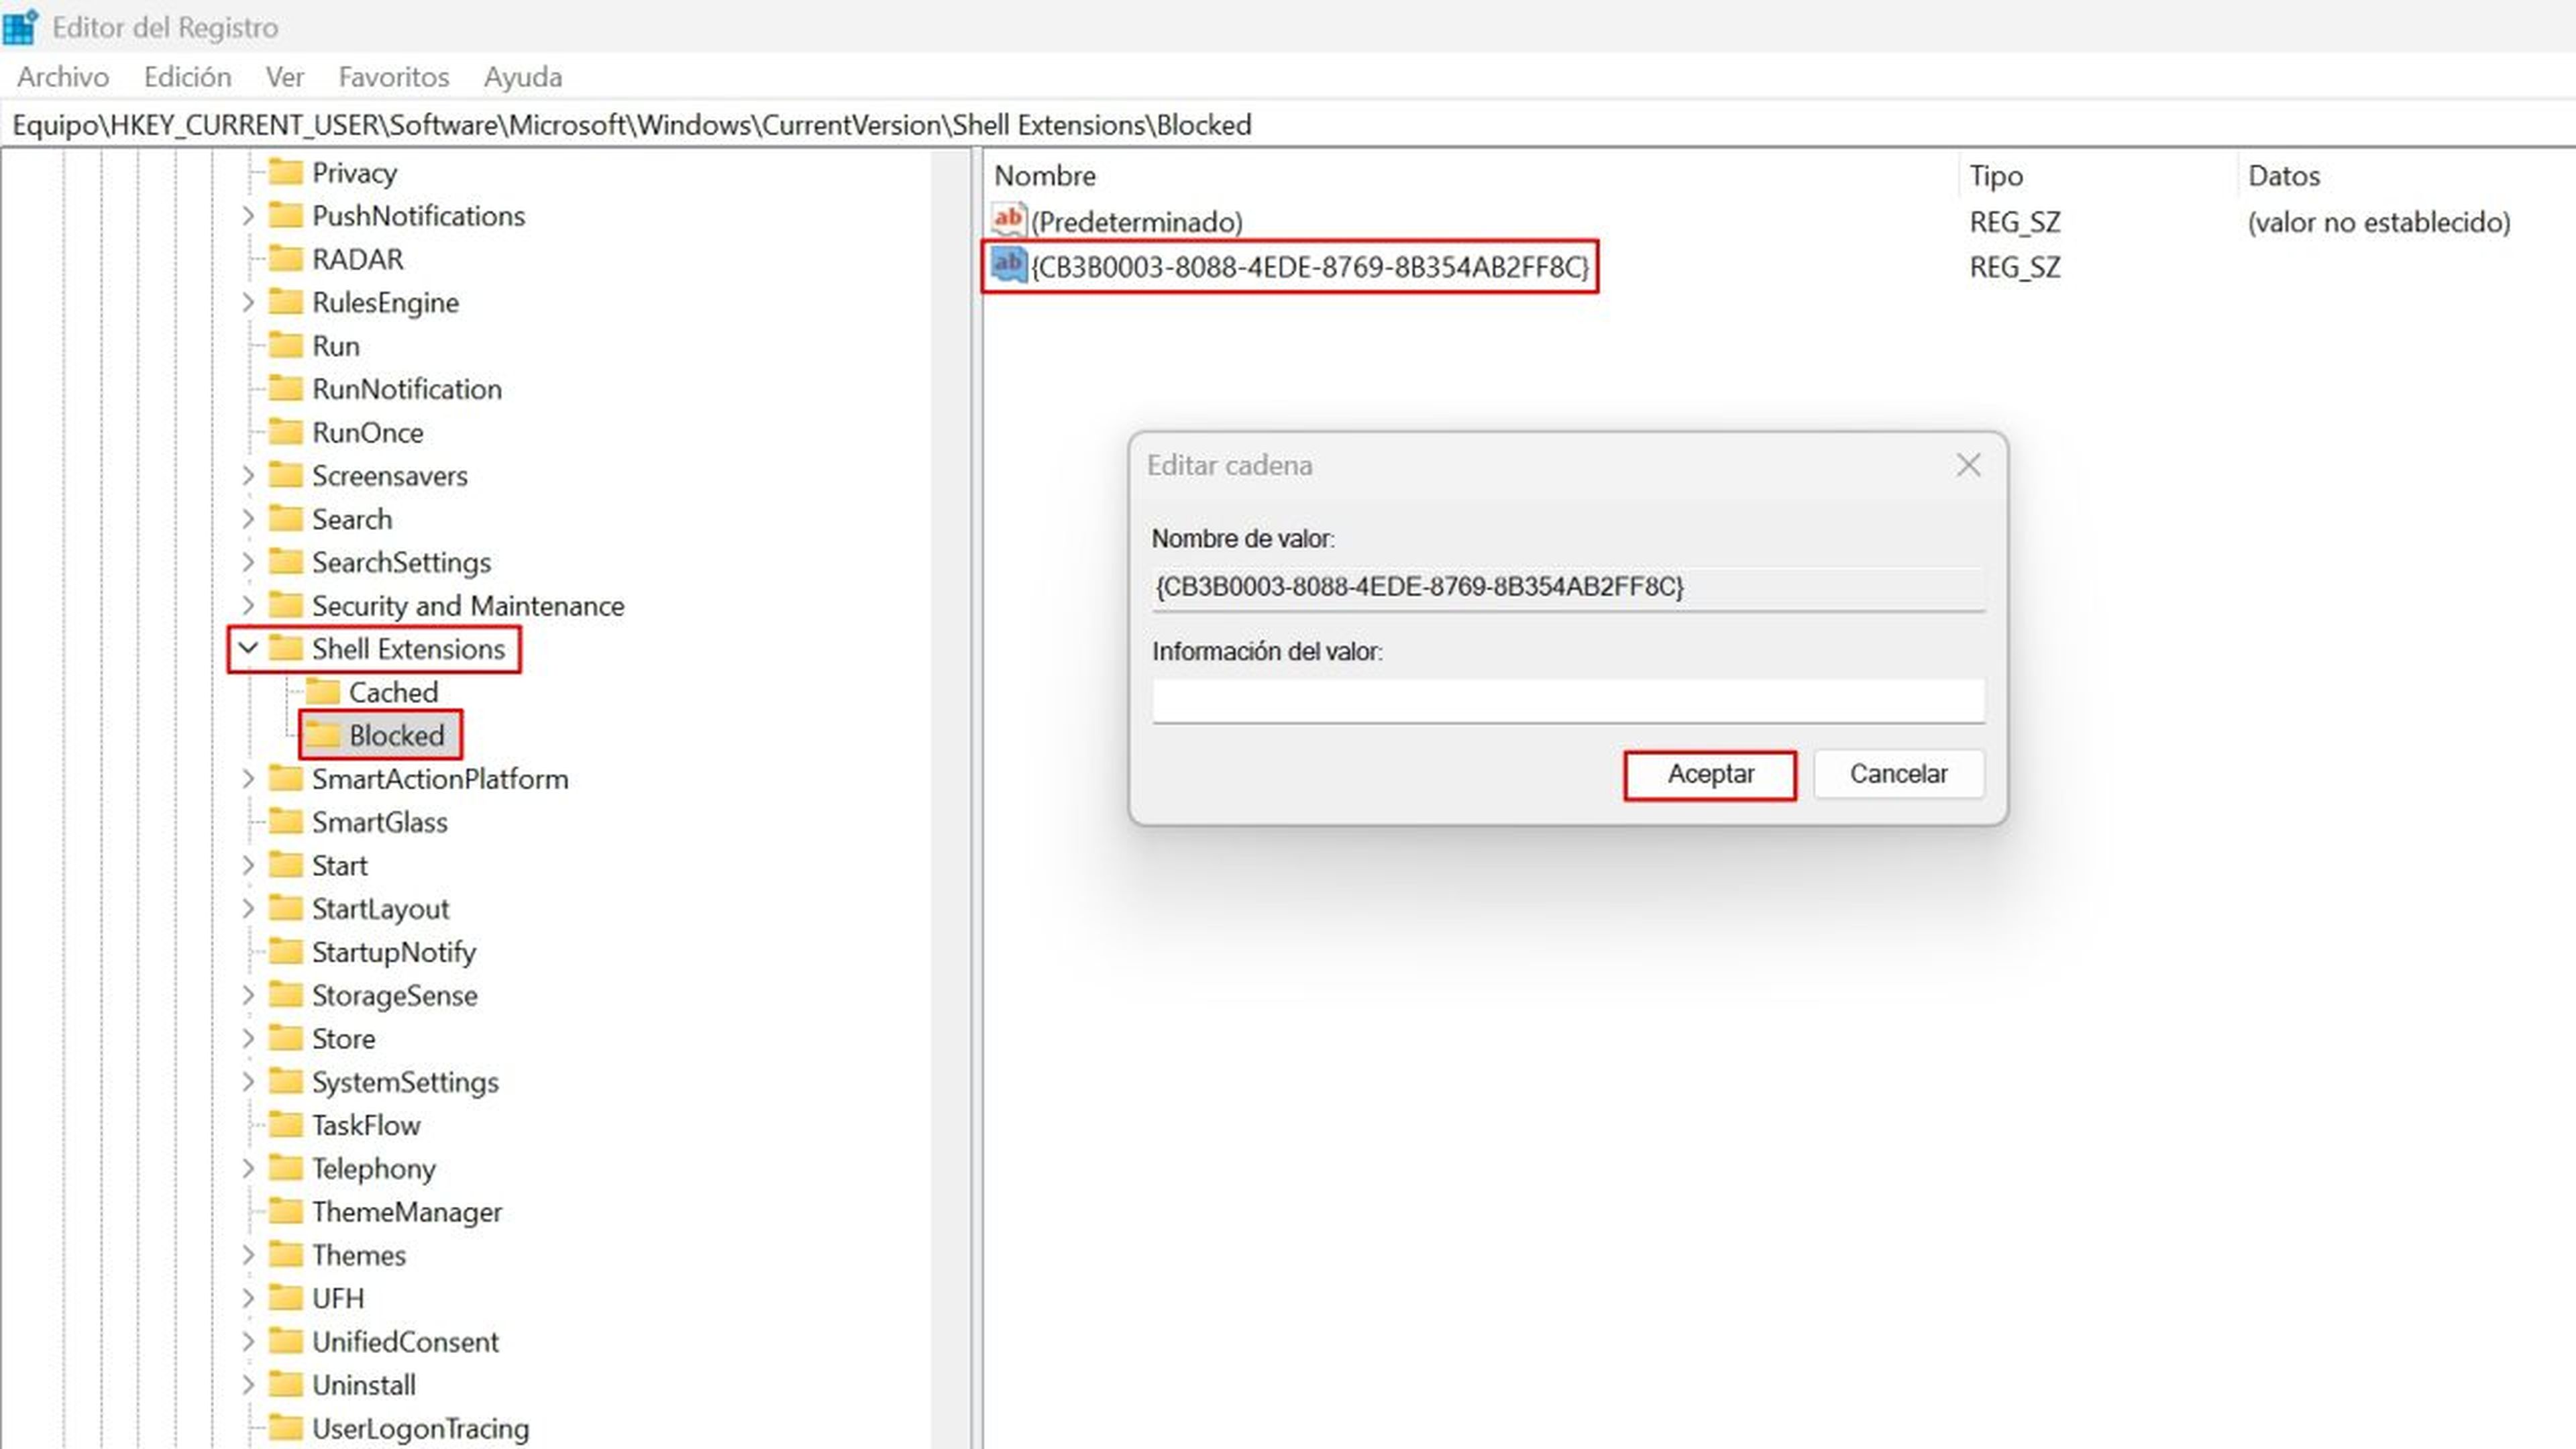
Task: Click the registry path address bar
Action: tap(1288, 125)
